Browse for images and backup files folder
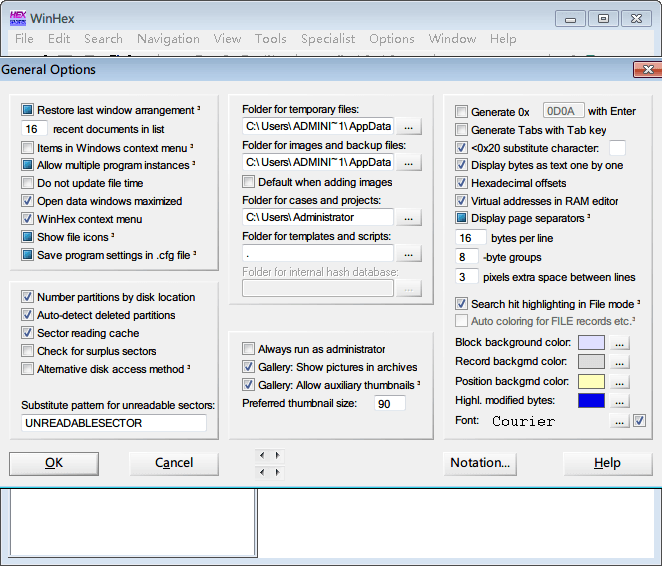The width and height of the screenshot is (662, 566). click(409, 162)
